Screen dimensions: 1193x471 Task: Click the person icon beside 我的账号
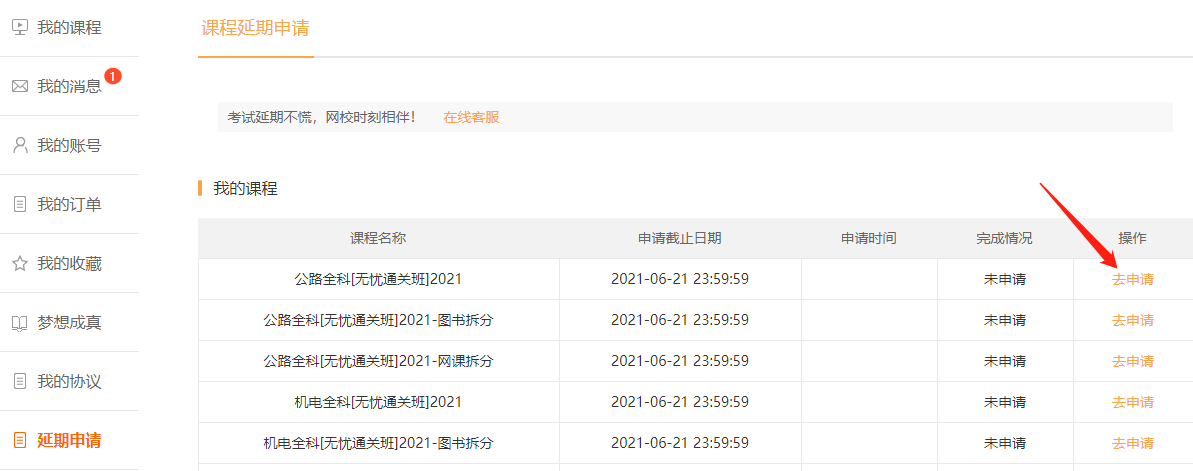[20, 145]
